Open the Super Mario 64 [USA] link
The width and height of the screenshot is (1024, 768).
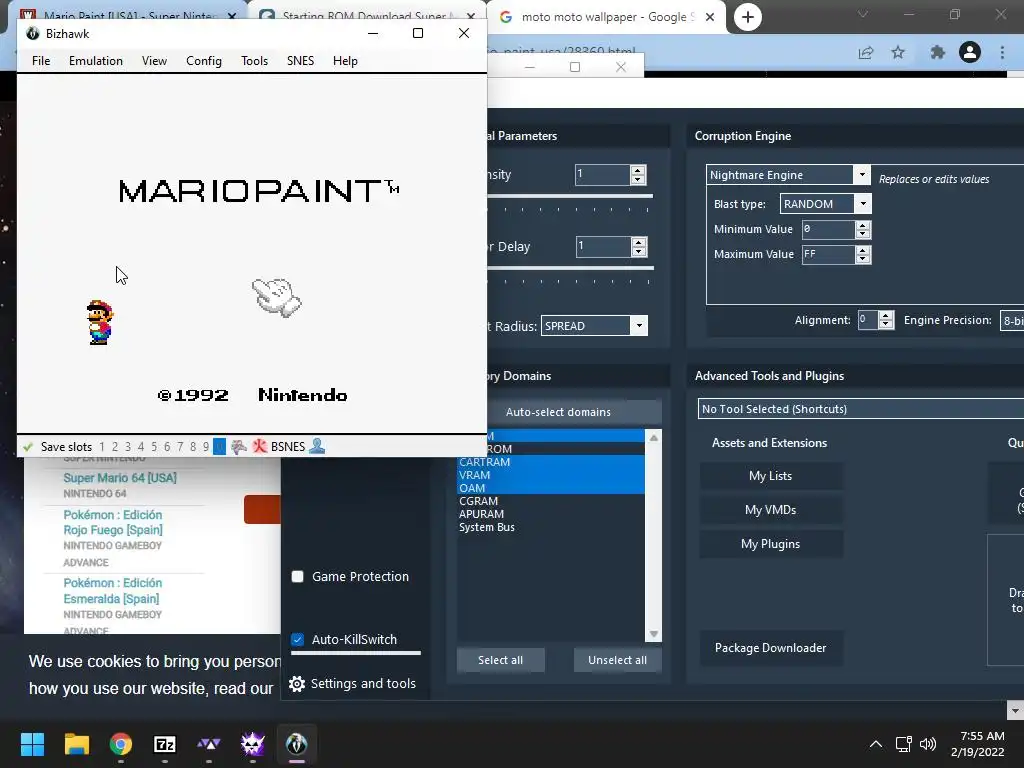click(x=120, y=478)
